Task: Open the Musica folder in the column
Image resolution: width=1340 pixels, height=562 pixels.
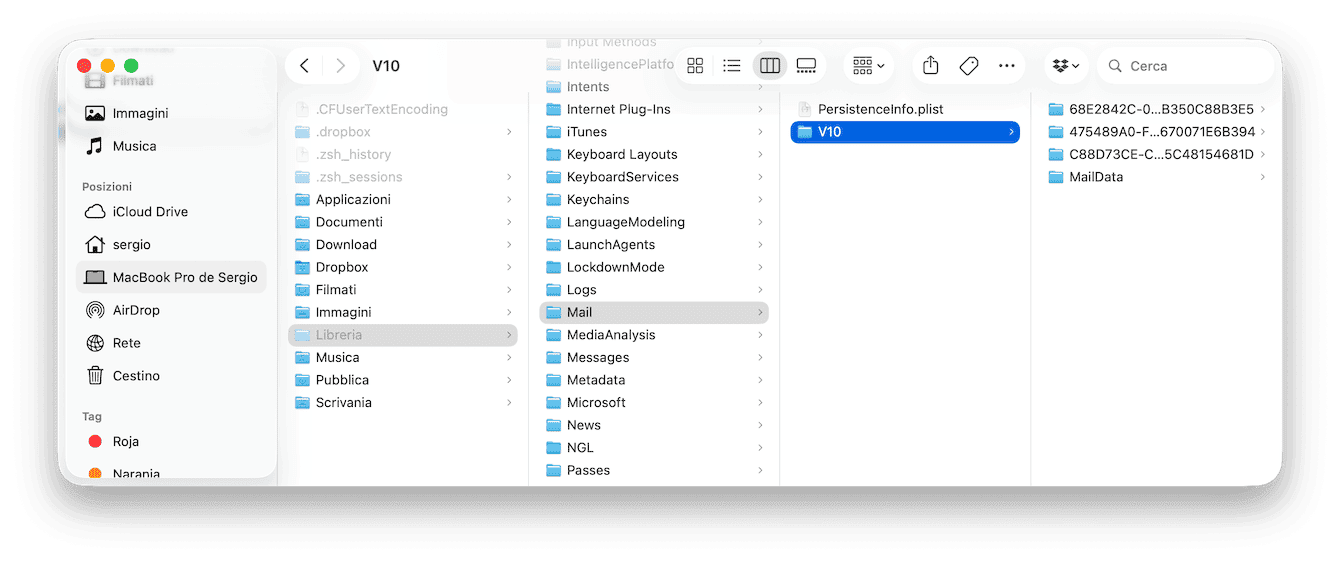Action: 403,357
